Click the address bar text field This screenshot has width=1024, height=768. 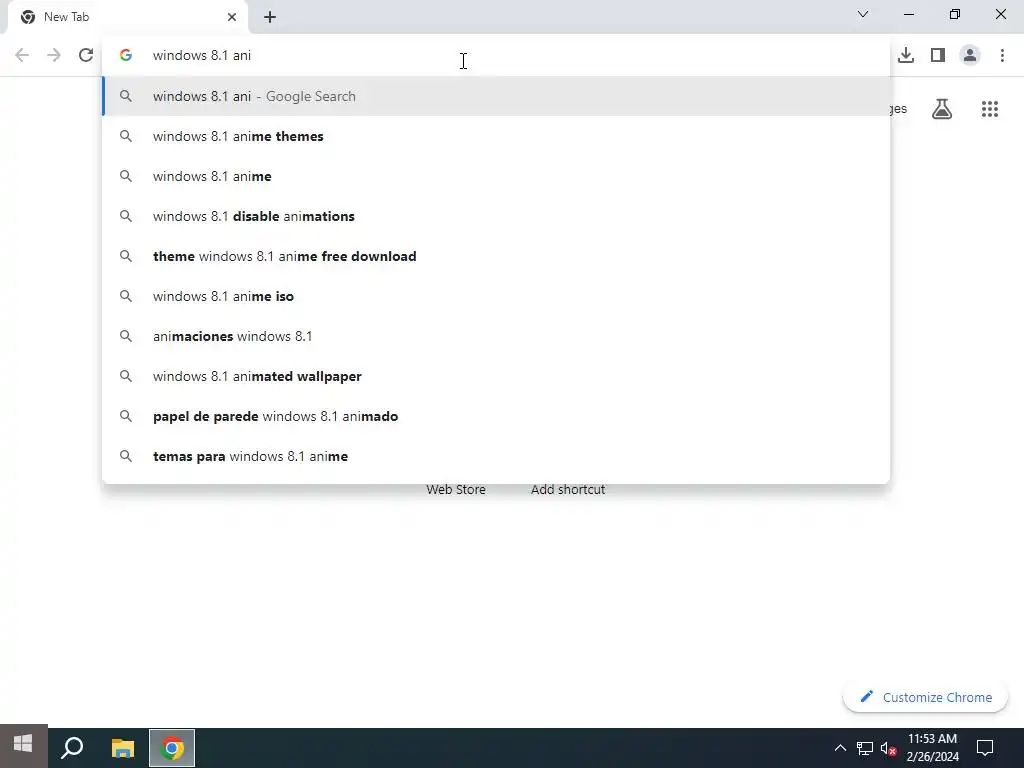point(496,56)
